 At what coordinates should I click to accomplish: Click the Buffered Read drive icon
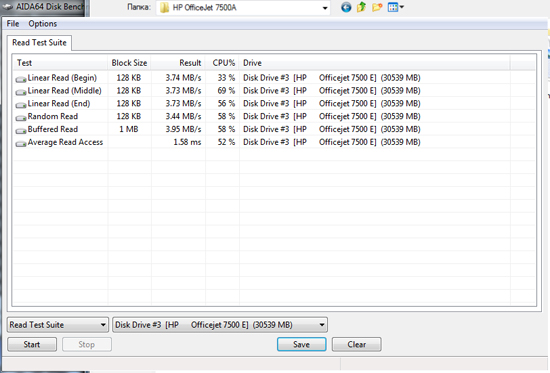point(21,131)
